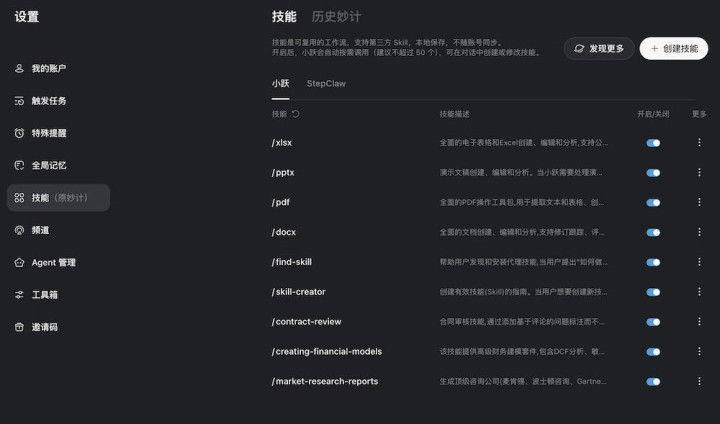Switch off /creating-financial-models skill

[x=653, y=352]
